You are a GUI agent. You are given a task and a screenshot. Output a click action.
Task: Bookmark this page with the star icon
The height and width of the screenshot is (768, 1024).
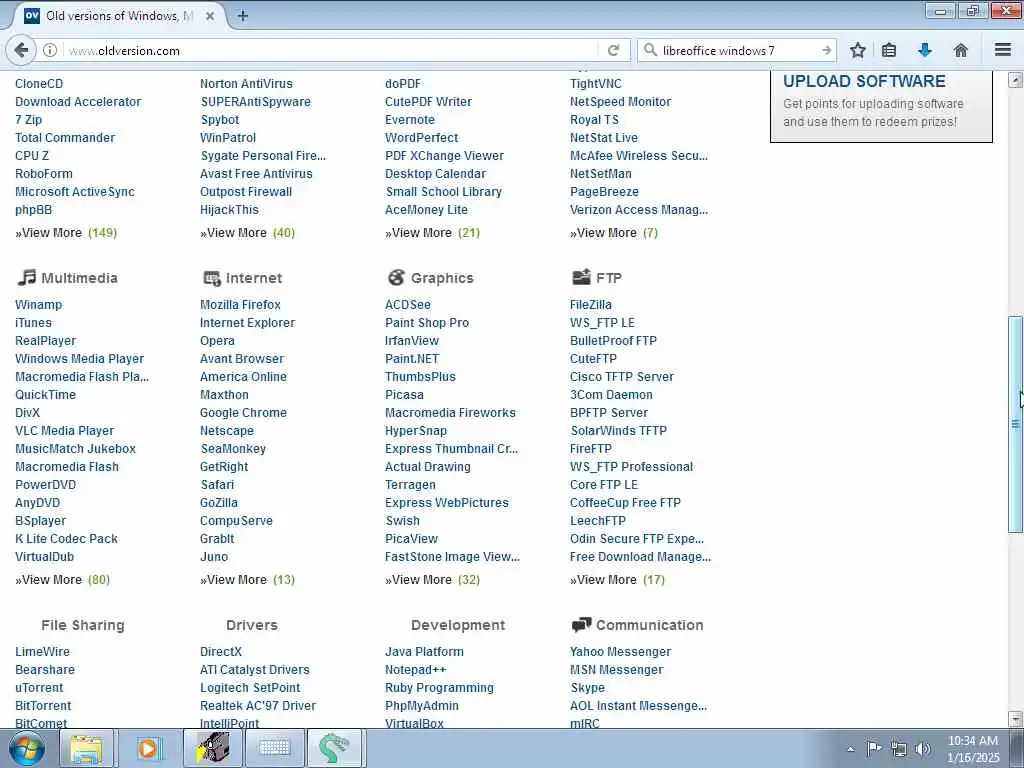[857, 50]
